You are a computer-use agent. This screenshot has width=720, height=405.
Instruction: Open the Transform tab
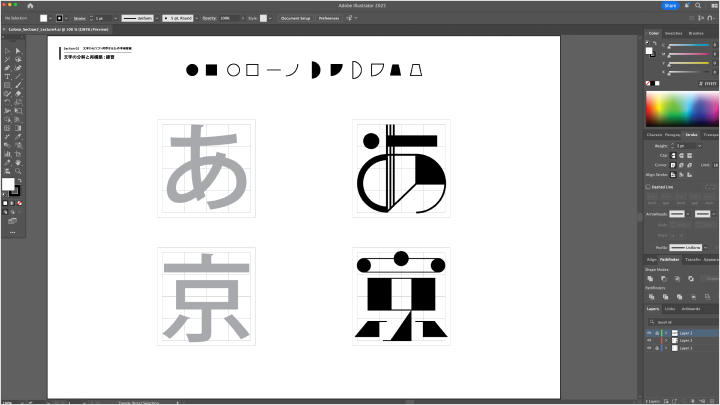tap(692, 259)
